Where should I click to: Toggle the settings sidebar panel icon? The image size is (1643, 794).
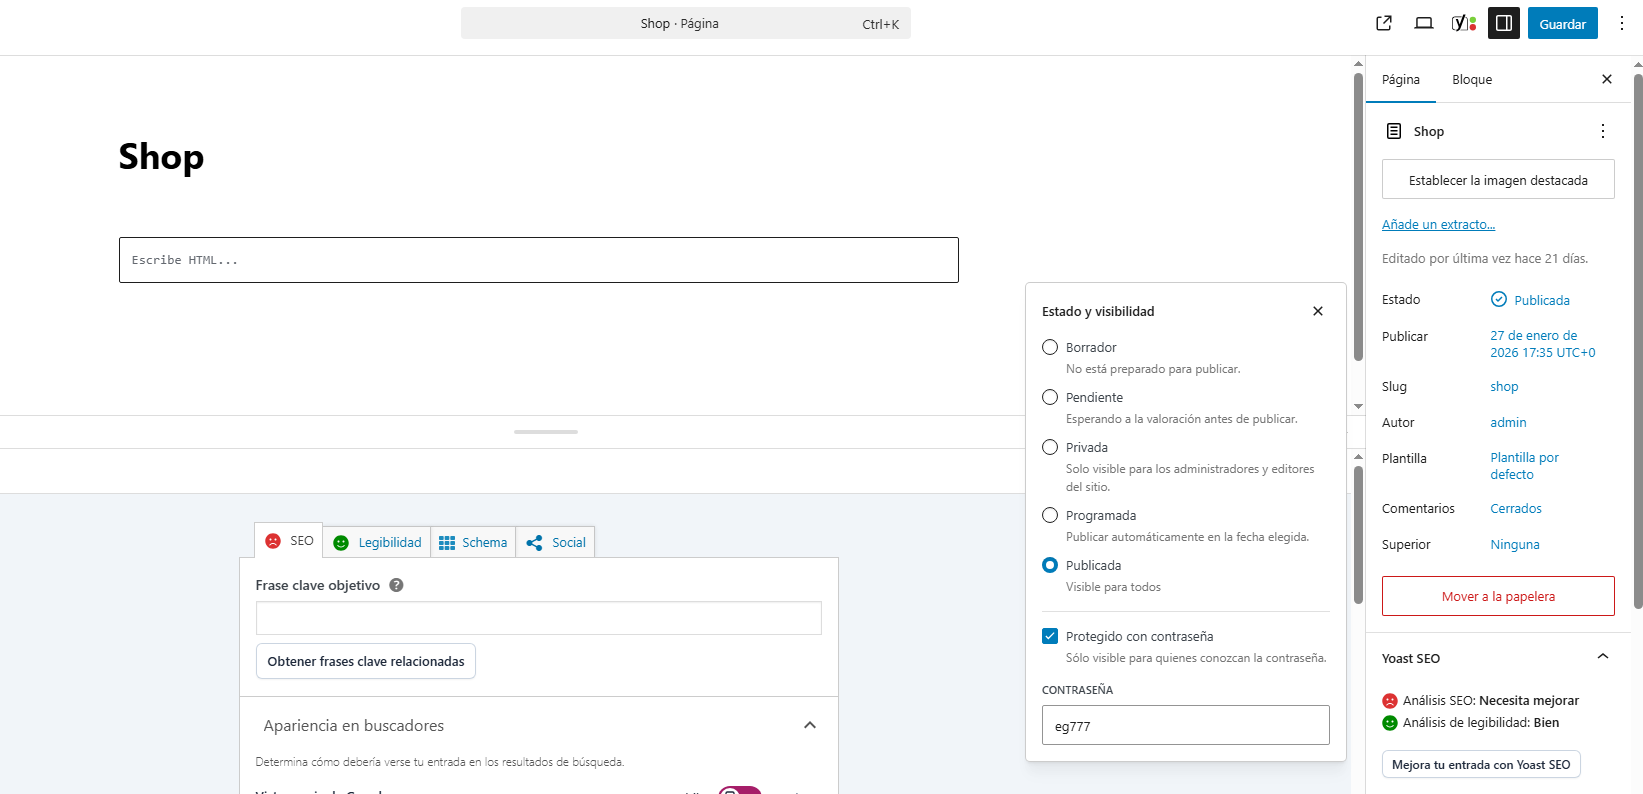click(1504, 23)
